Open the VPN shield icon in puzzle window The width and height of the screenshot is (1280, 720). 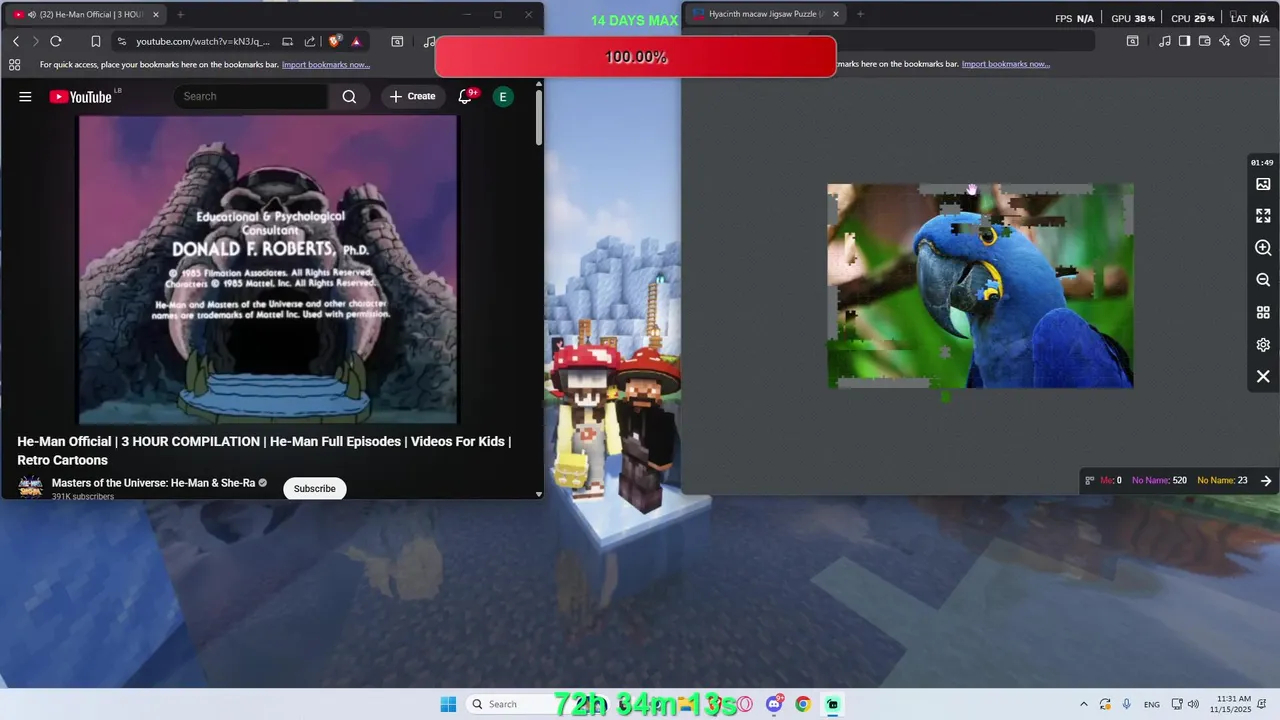click(1244, 41)
